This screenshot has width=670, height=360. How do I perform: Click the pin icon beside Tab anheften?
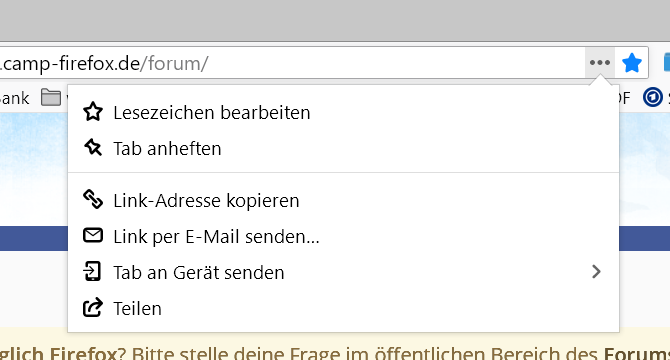pyautogui.click(x=93, y=148)
